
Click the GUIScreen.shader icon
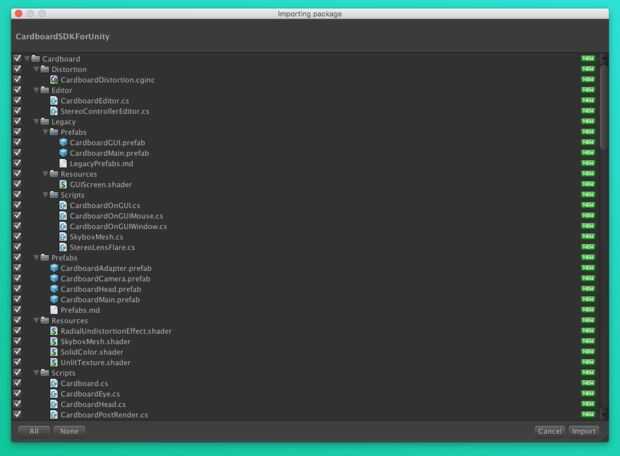point(63,184)
